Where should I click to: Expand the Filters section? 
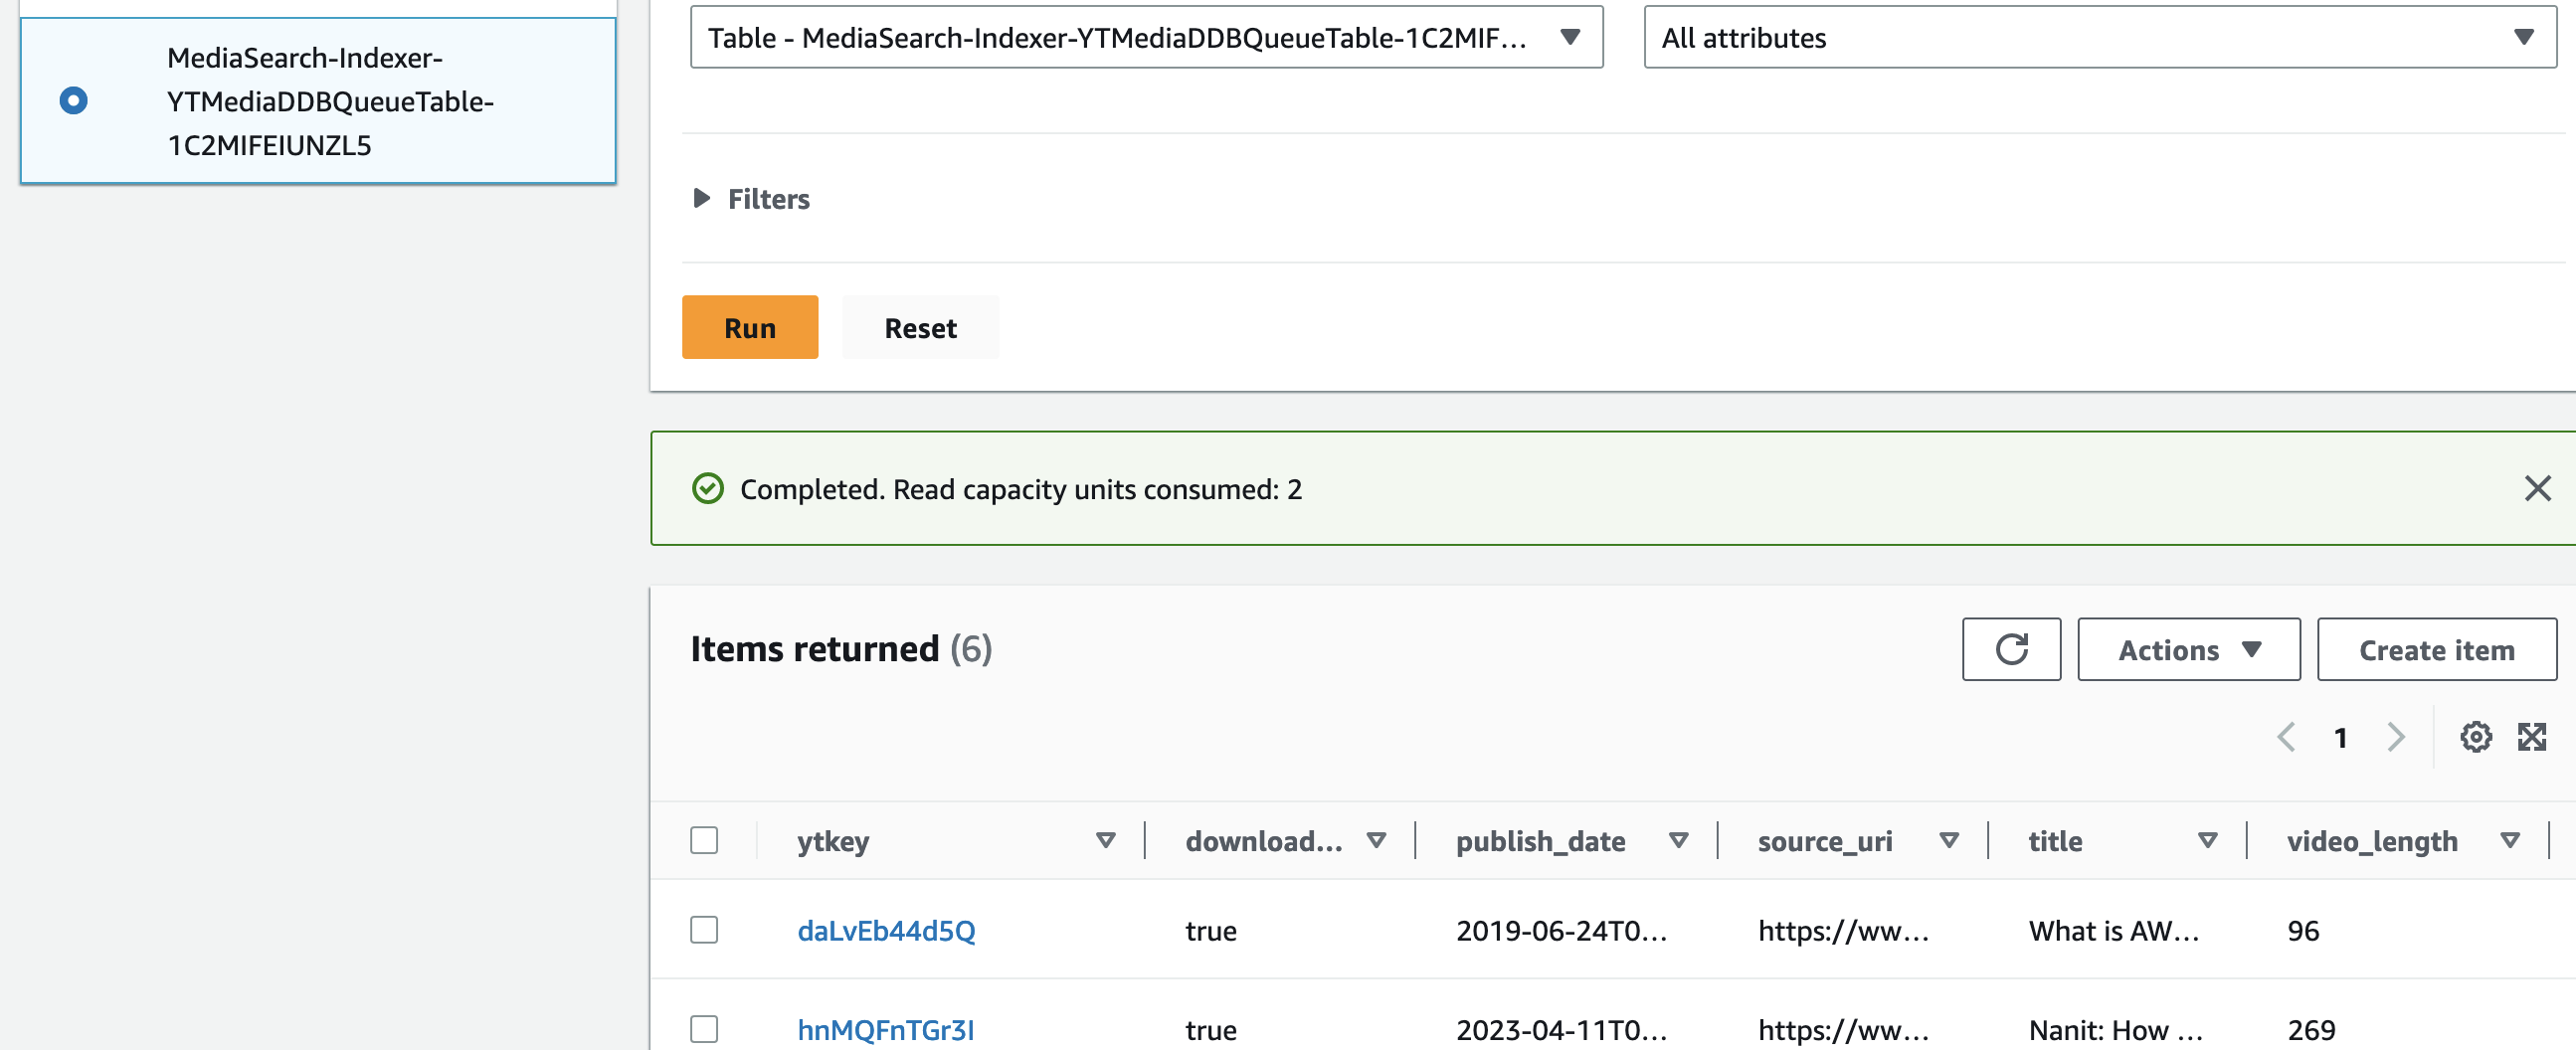[x=702, y=199]
